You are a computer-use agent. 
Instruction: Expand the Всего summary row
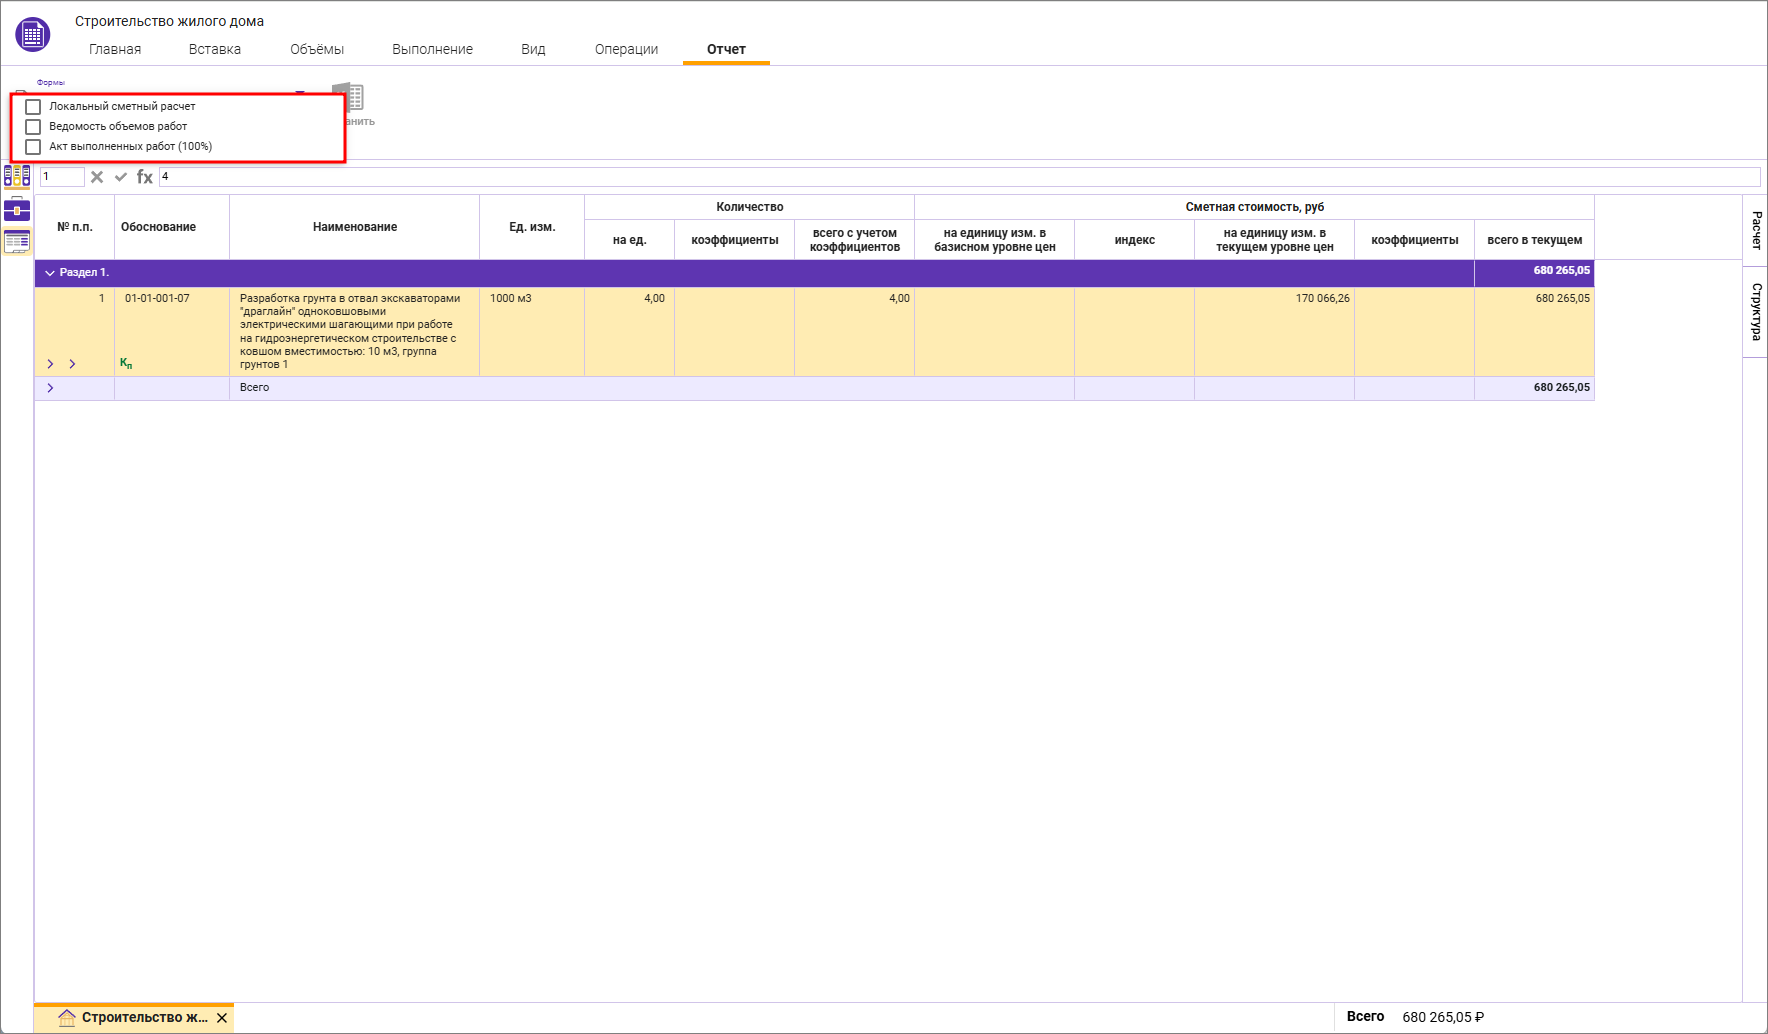coord(50,388)
